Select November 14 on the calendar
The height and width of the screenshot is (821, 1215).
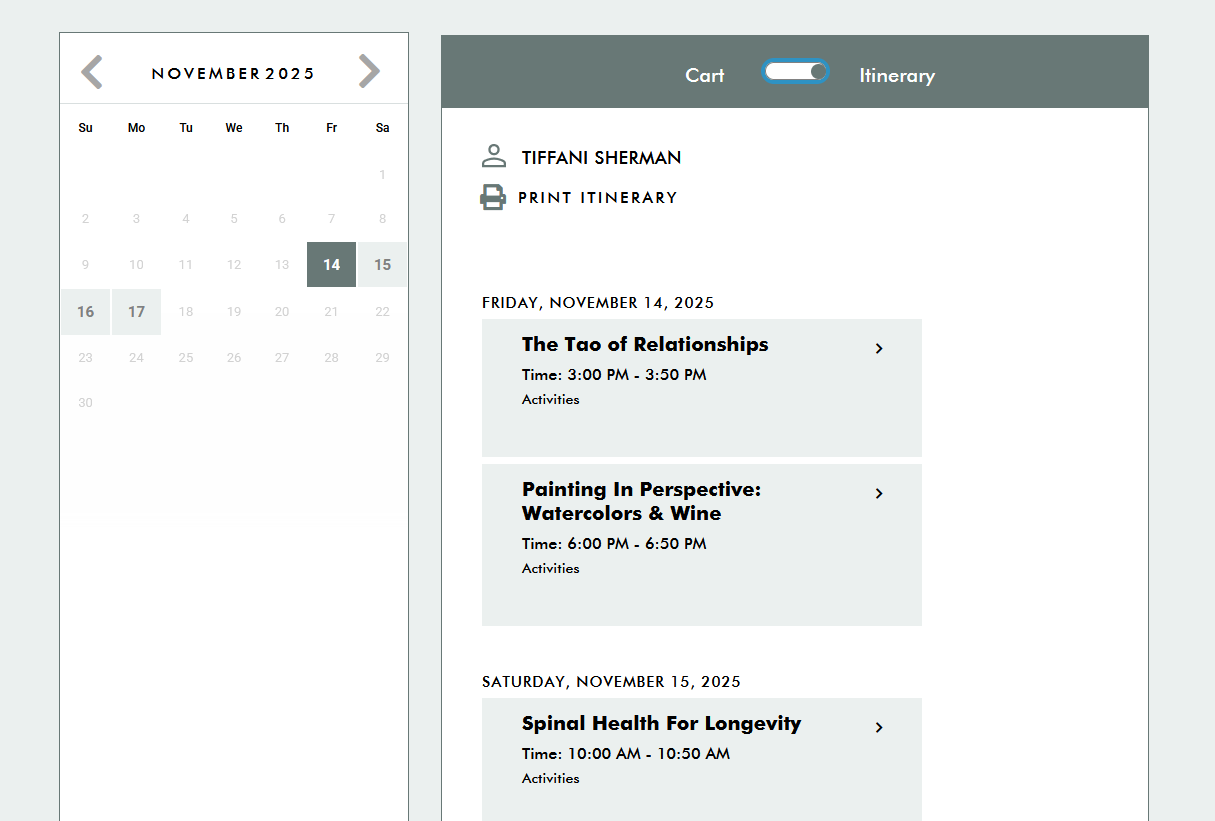pos(331,264)
